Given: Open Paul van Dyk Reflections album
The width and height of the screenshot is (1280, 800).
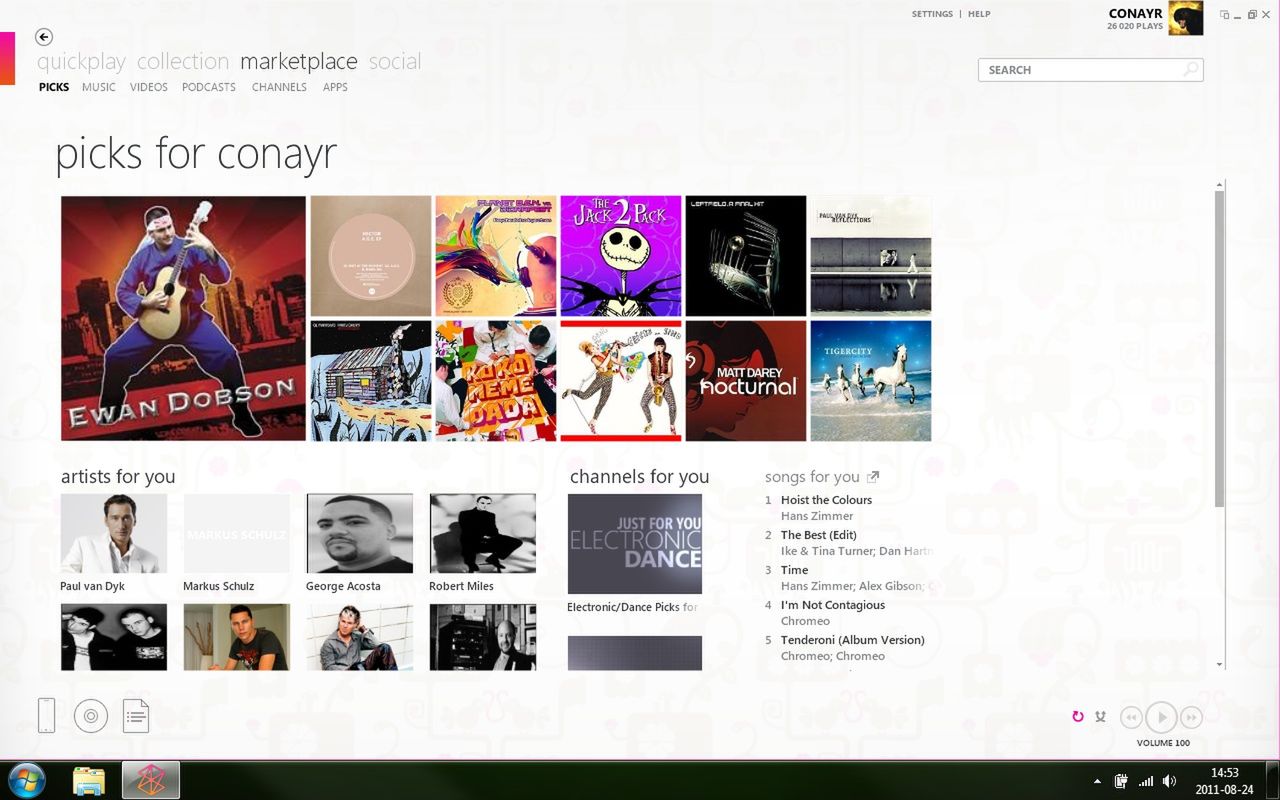Looking at the screenshot, I should (x=871, y=256).
